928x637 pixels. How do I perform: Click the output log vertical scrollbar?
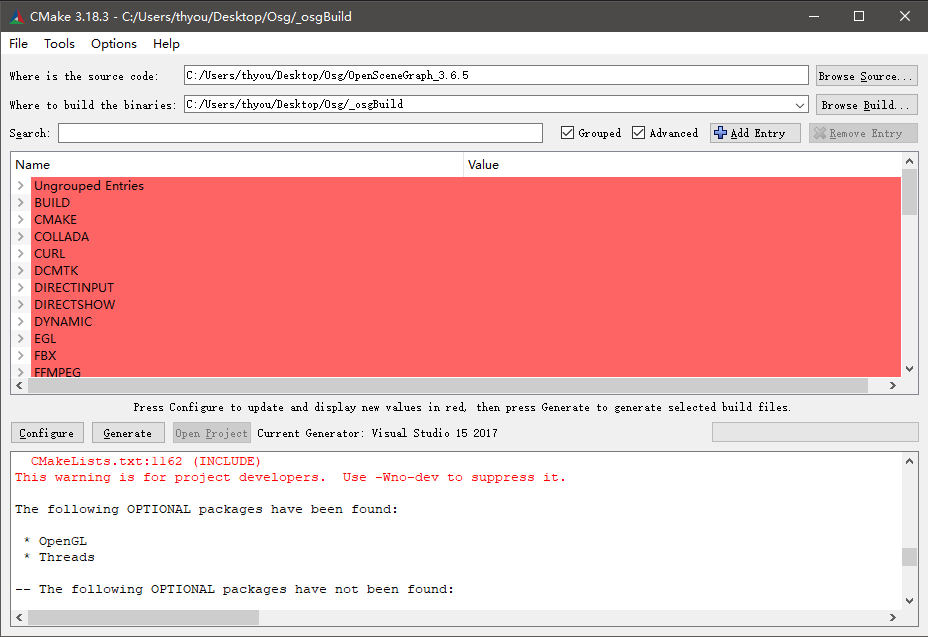click(x=909, y=556)
